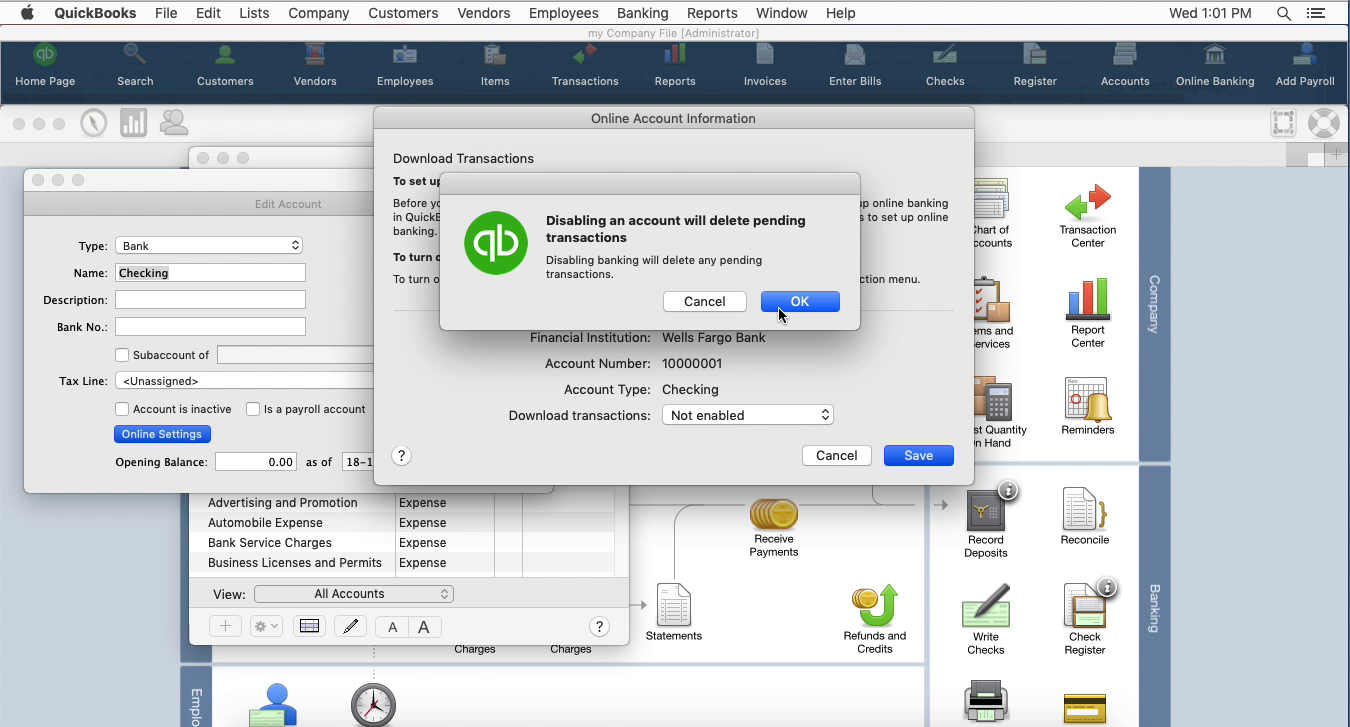Click pencil edit icon in accounts list
Viewport: 1350px width, 727px height.
(x=350, y=627)
